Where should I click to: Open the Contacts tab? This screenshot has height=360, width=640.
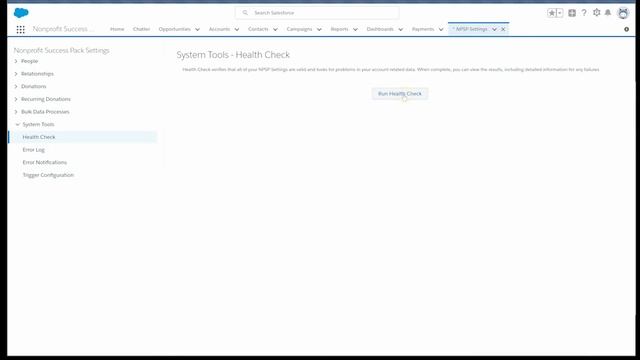(x=258, y=29)
